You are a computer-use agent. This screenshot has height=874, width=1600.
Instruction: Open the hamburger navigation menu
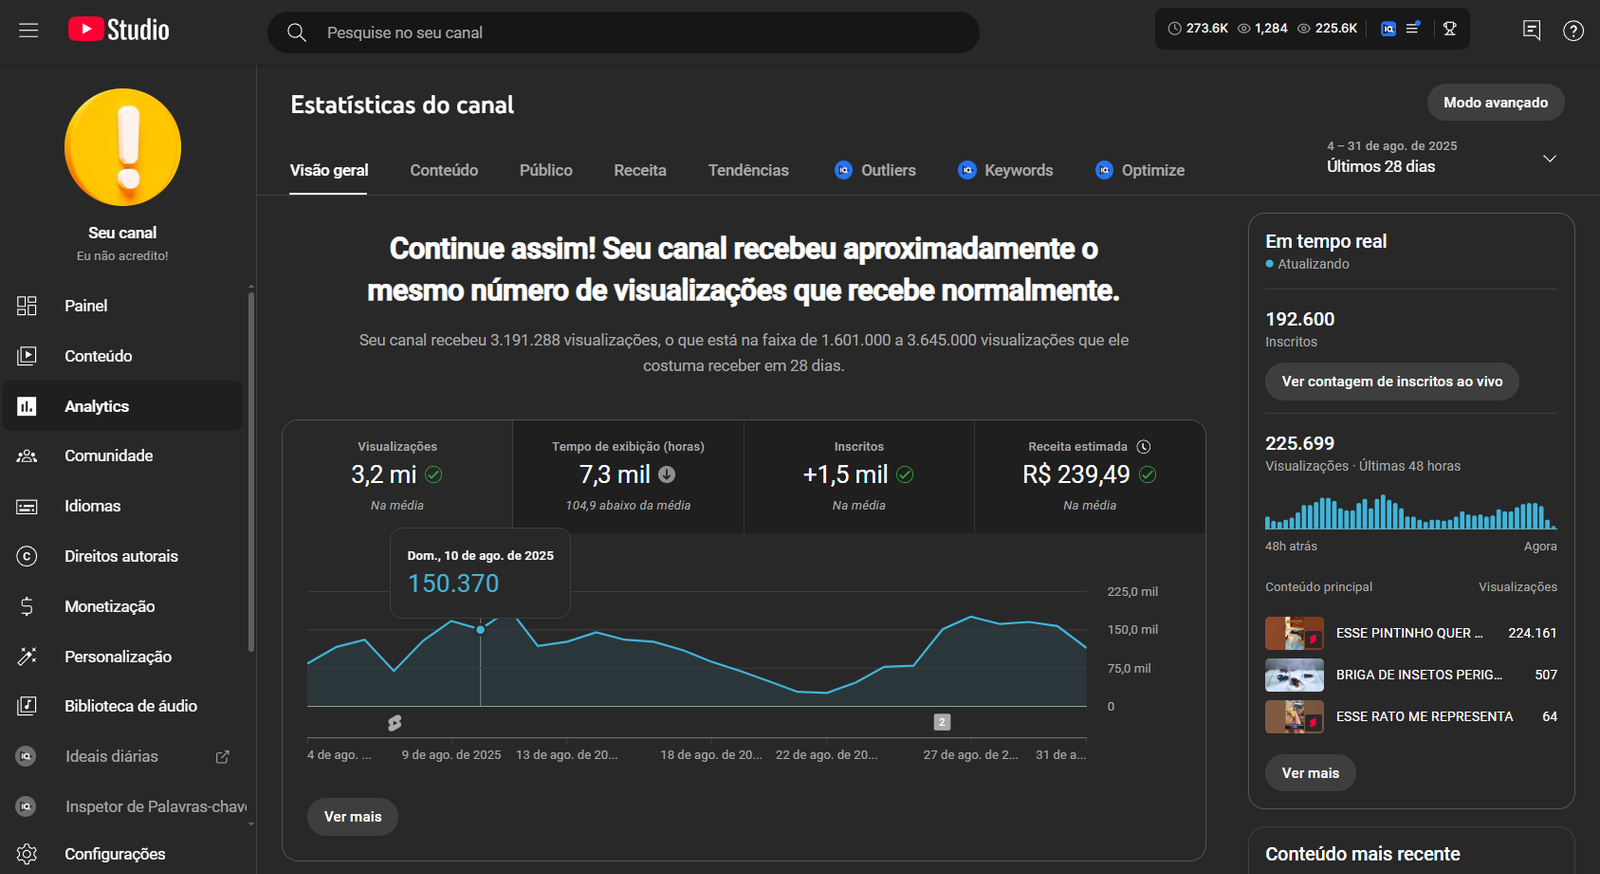pyautogui.click(x=28, y=30)
